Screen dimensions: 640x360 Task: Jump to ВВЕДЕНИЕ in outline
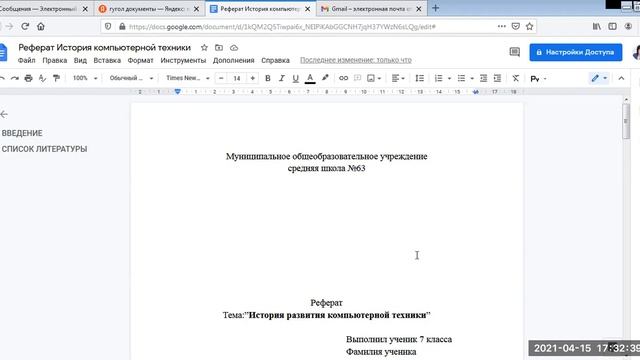coord(22,133)
